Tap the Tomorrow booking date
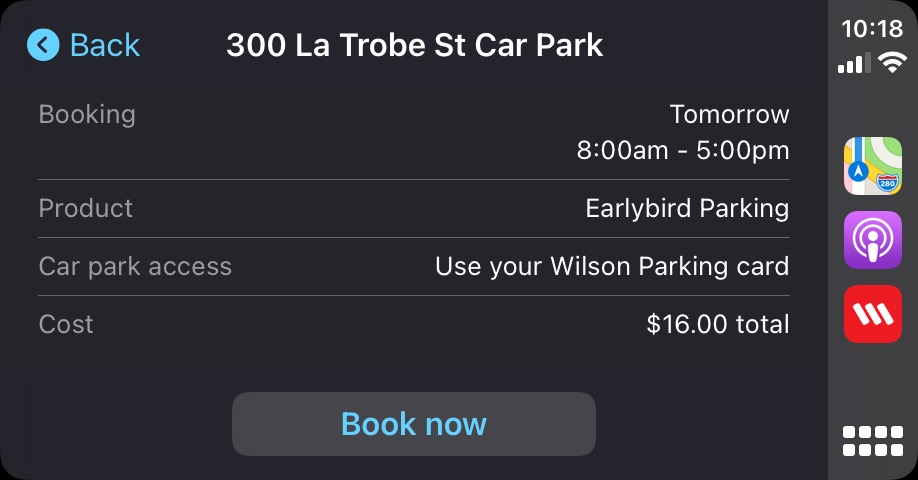This screenshot has height=480, width=918. 729,114
